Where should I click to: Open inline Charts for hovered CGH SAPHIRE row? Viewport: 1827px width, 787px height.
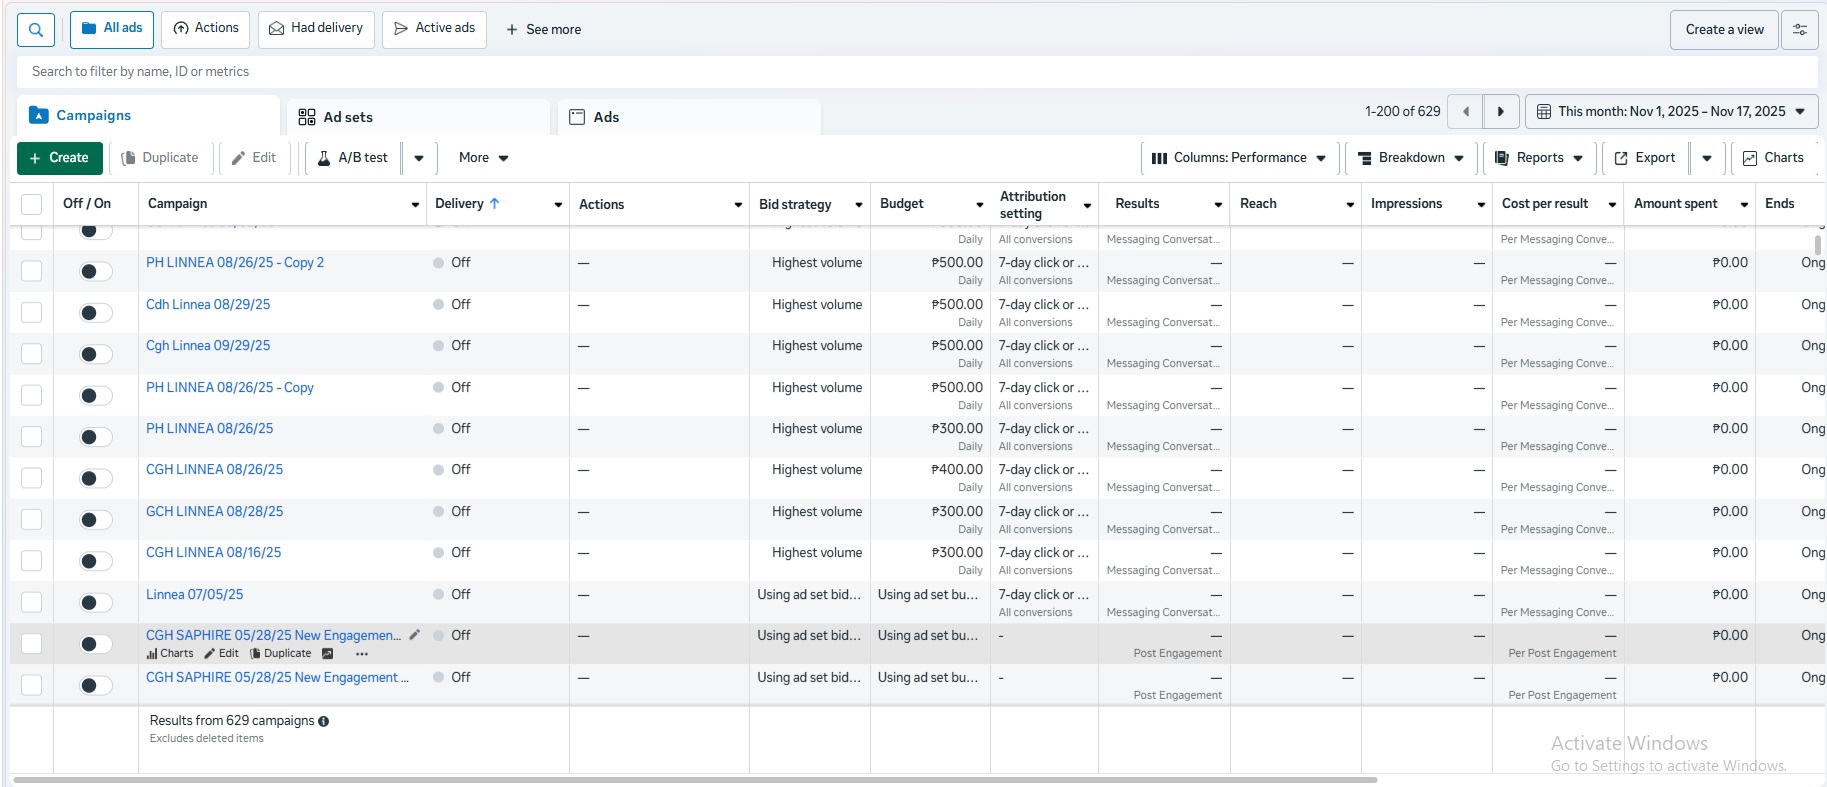[170, 654]
